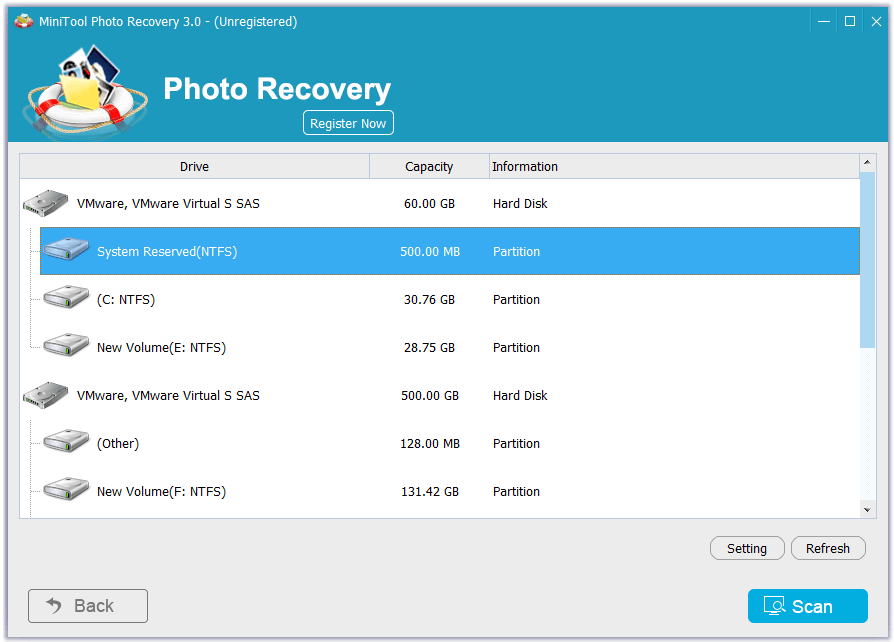Click the drive list scrollbar thumb

pyautogui.click(x=867, y=260)
